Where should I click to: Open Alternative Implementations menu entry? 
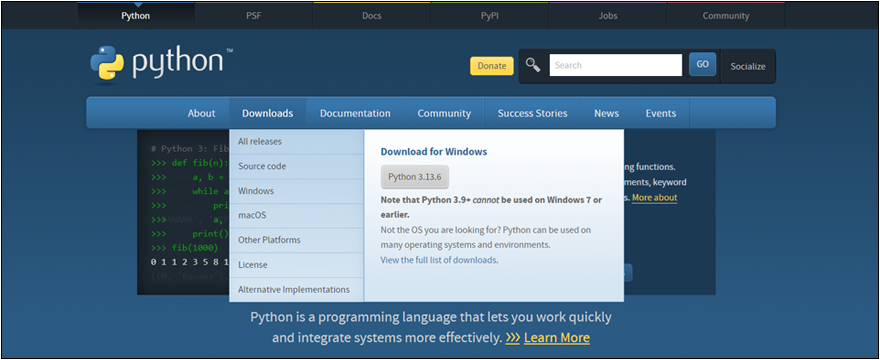pyautogui.click(x=296, y=289)
